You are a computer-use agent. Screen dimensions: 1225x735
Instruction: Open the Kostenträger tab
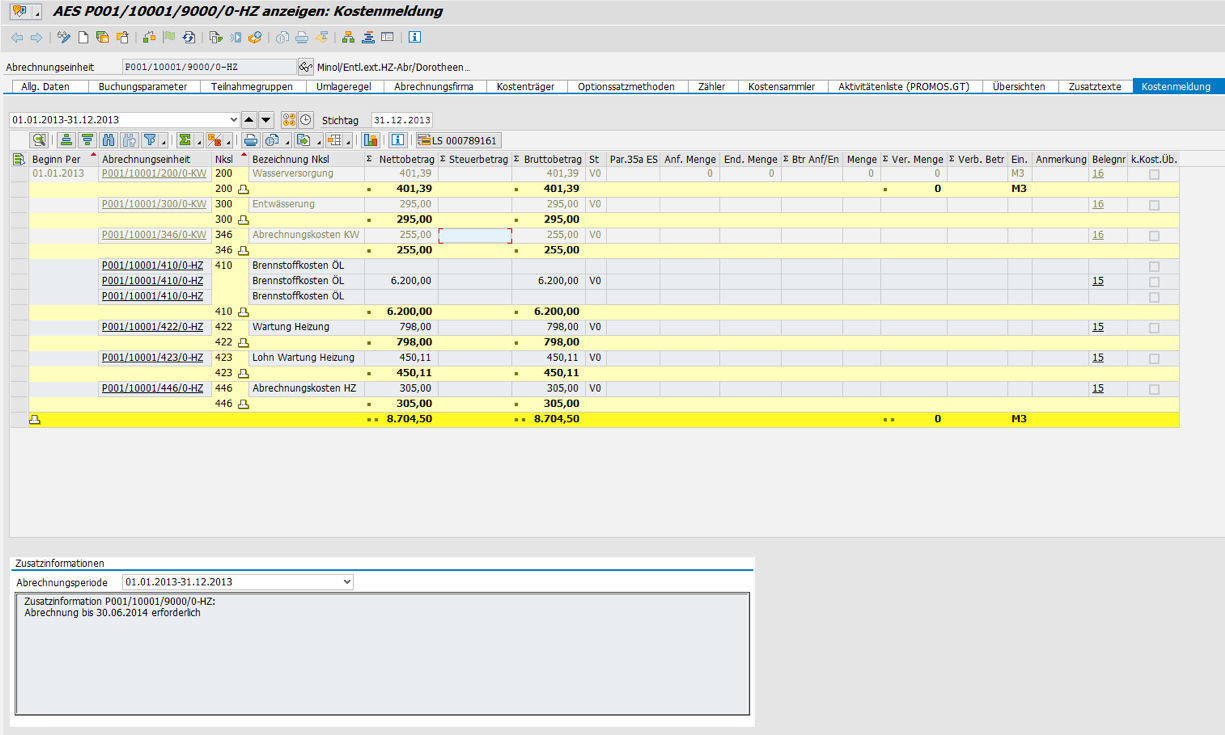tap(525, 87)
